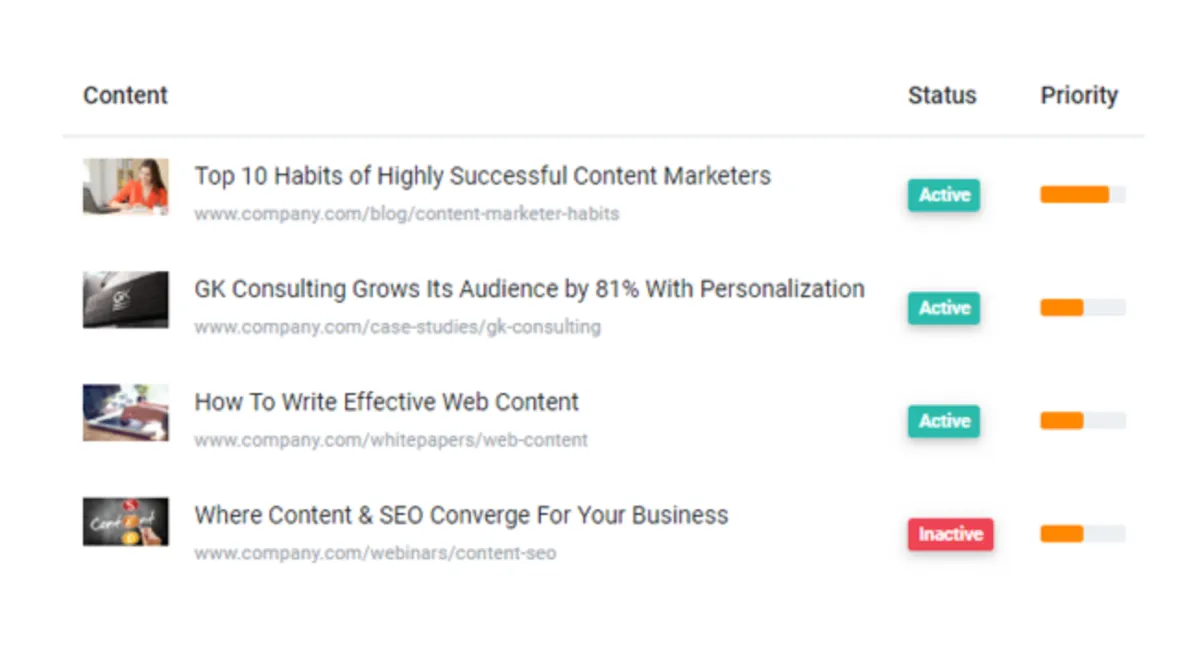Click priority bar on GK Consulting row

coord(1082,308)
